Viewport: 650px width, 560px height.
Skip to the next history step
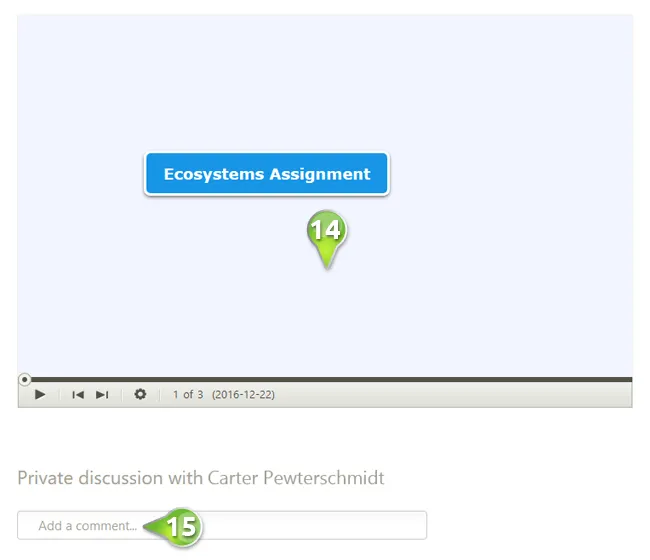(102, 395)
